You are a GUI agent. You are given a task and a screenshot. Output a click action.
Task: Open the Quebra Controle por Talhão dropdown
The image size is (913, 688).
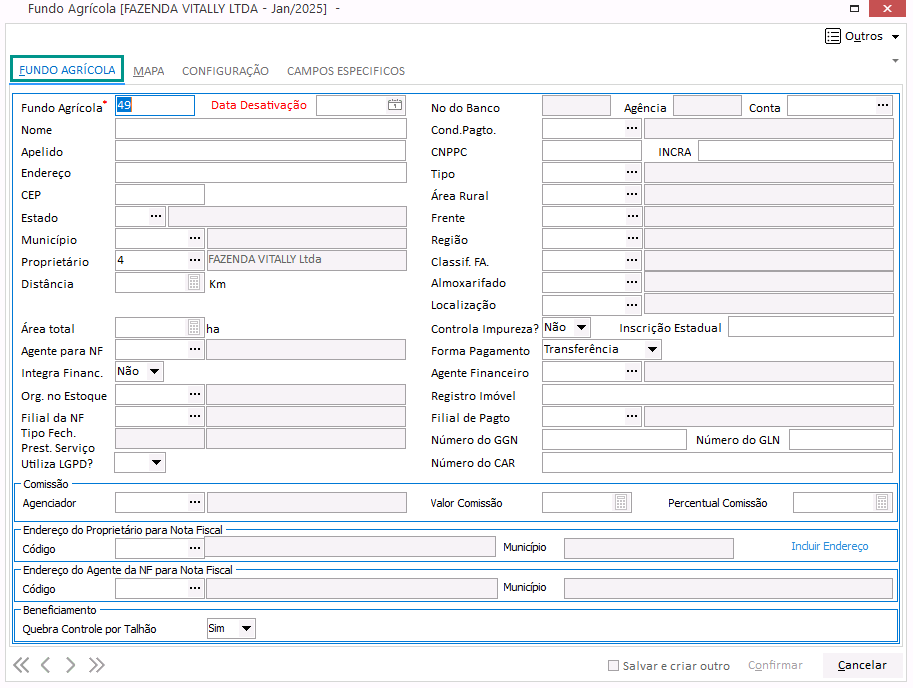pos(246,629)
